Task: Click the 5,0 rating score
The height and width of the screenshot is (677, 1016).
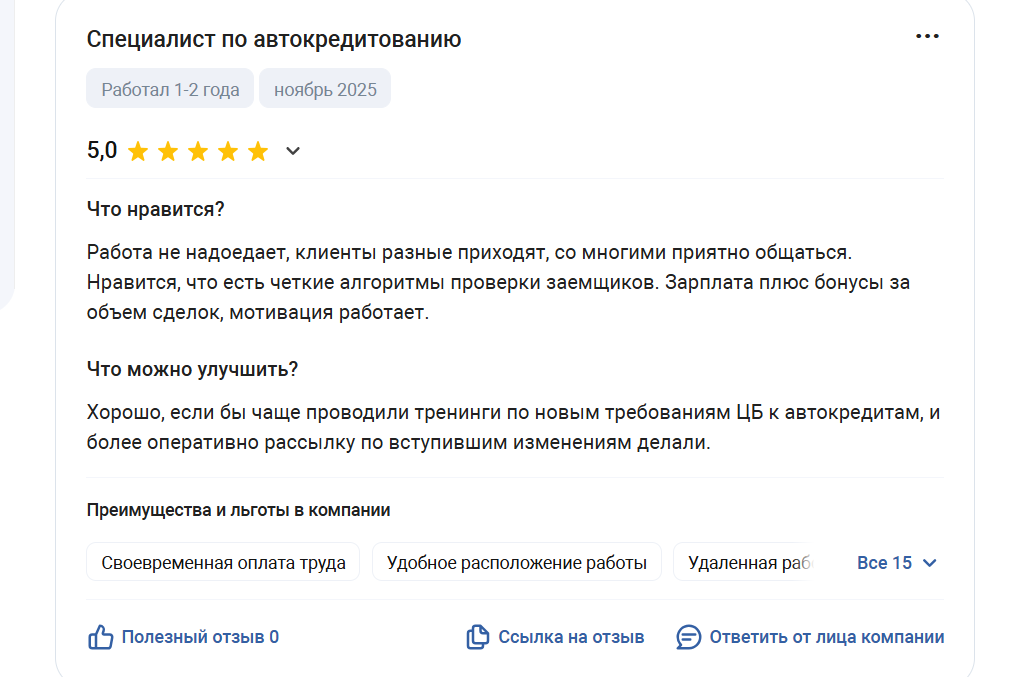Action: point(102,151)
